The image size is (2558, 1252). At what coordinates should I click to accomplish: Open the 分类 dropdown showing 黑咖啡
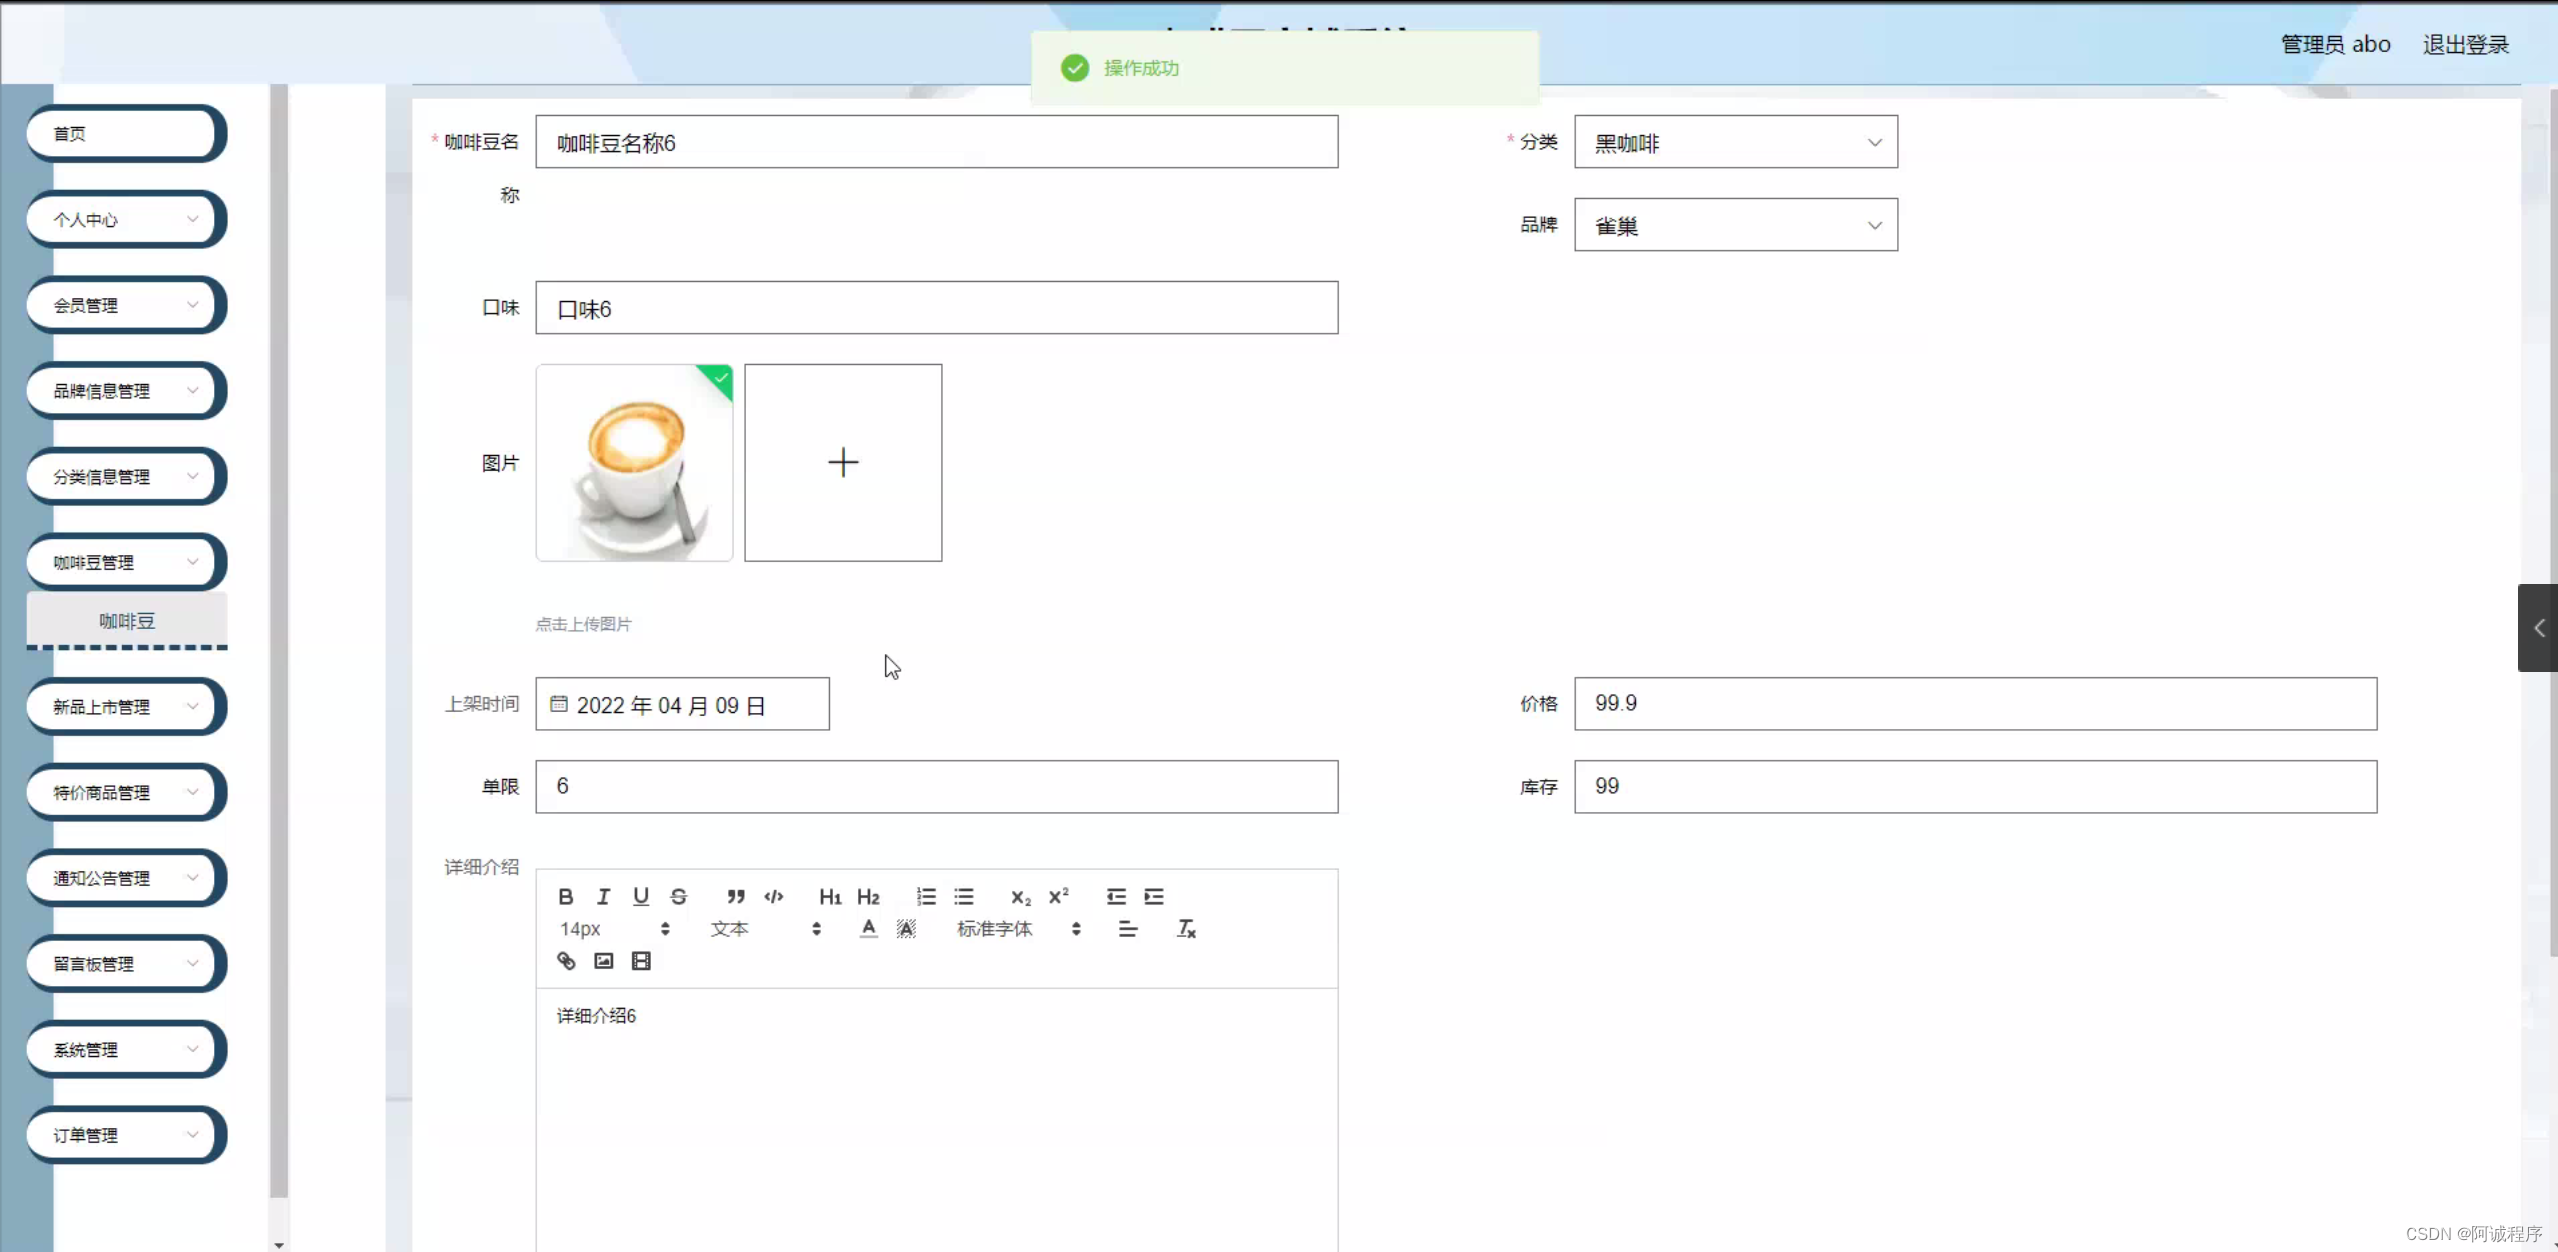pyautogui.click(x=1735, y=142)
